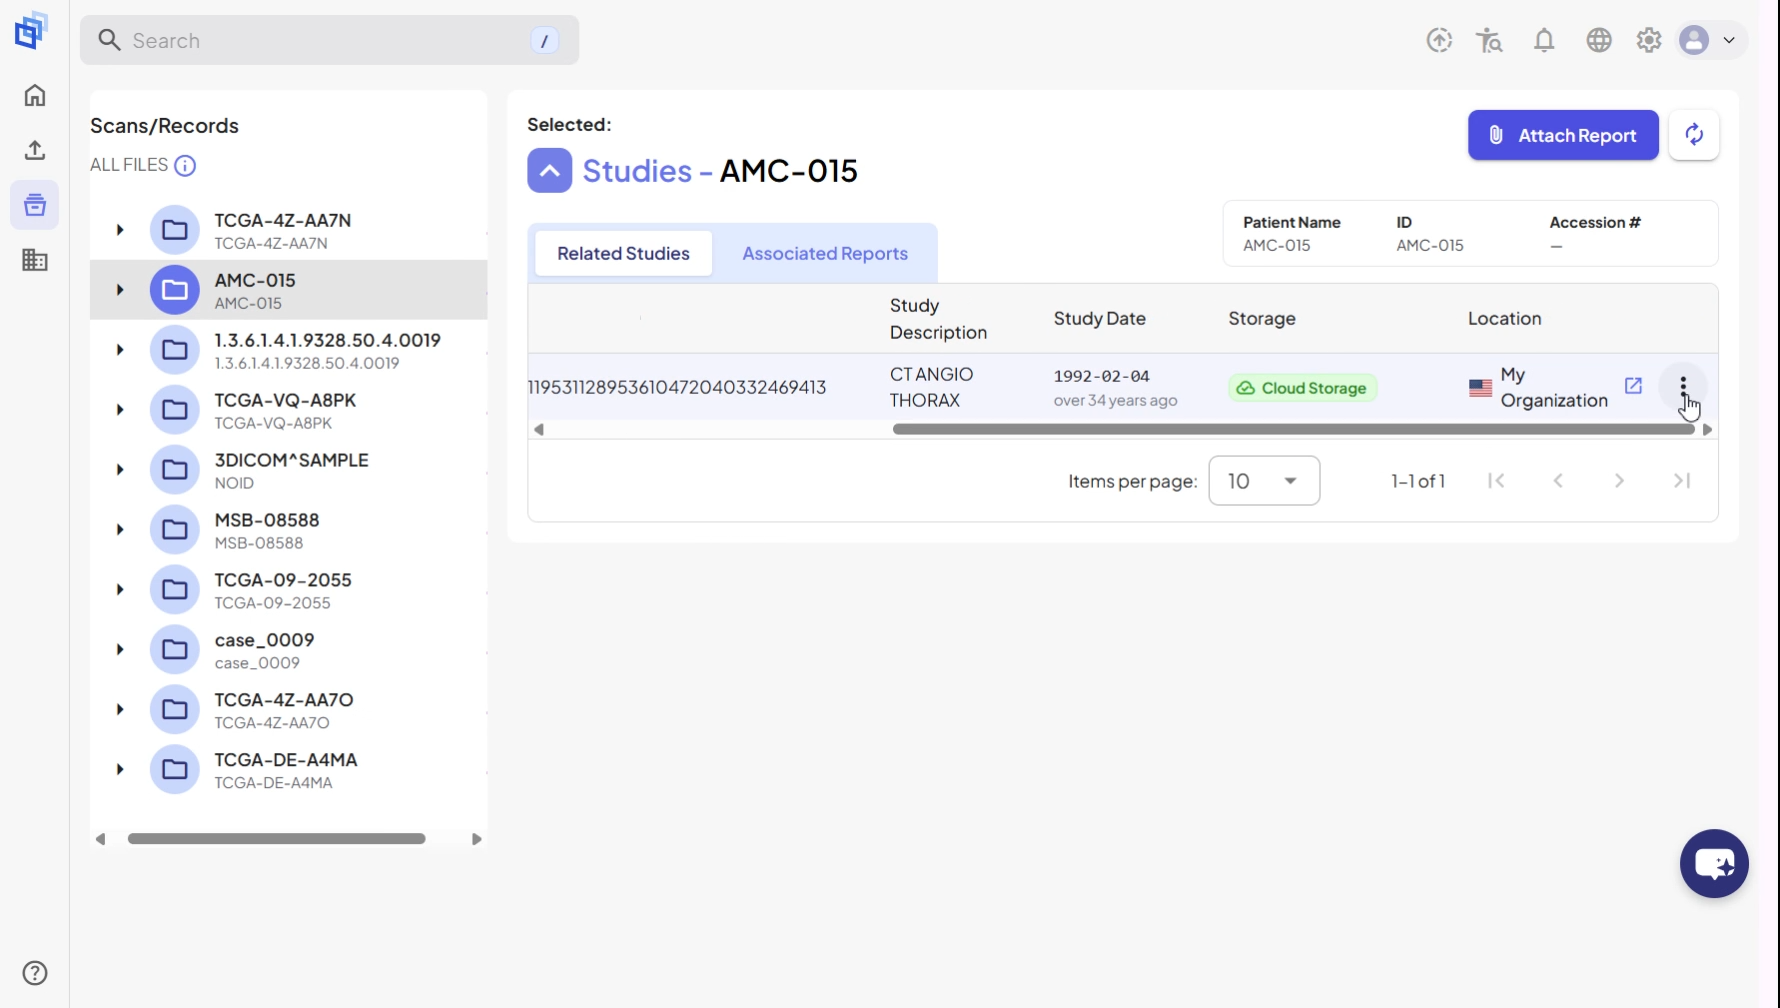Open Scans/Records archive sidebar icon

(35, 205)
